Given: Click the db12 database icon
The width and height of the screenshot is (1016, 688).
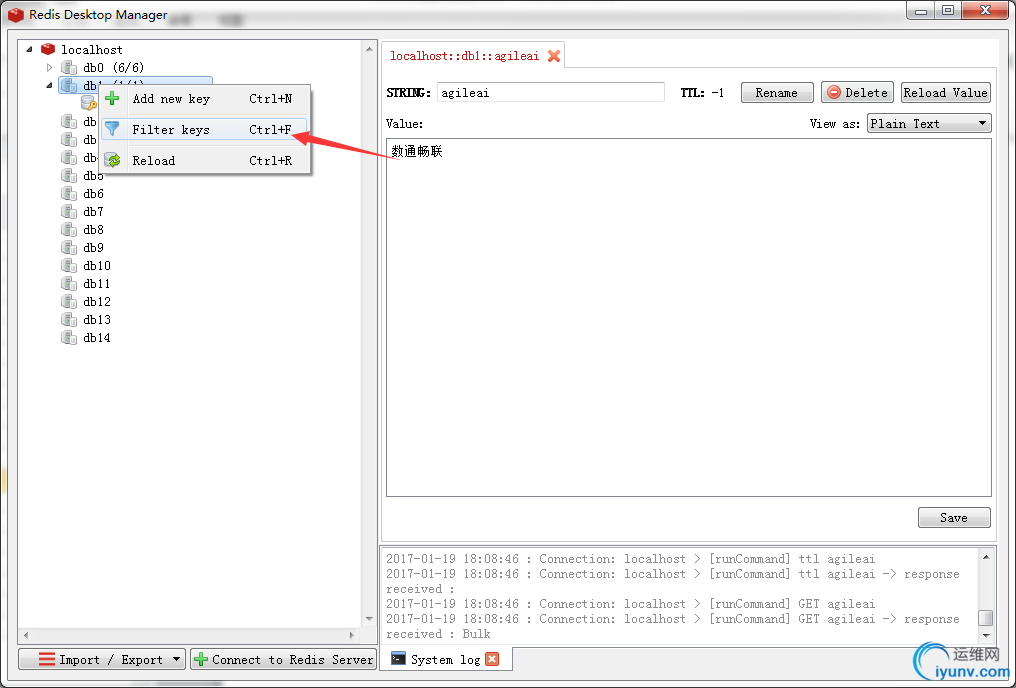Looking at the screenshot, I should (x=69, y=301).
